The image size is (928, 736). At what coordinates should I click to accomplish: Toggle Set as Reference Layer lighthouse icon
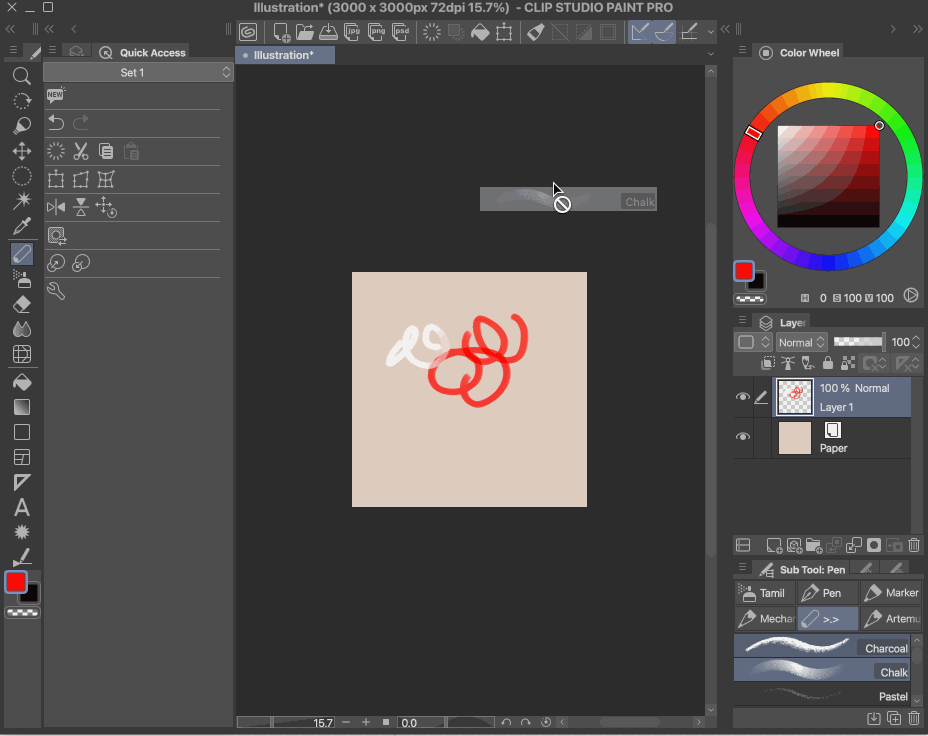[x=788, y=363]
